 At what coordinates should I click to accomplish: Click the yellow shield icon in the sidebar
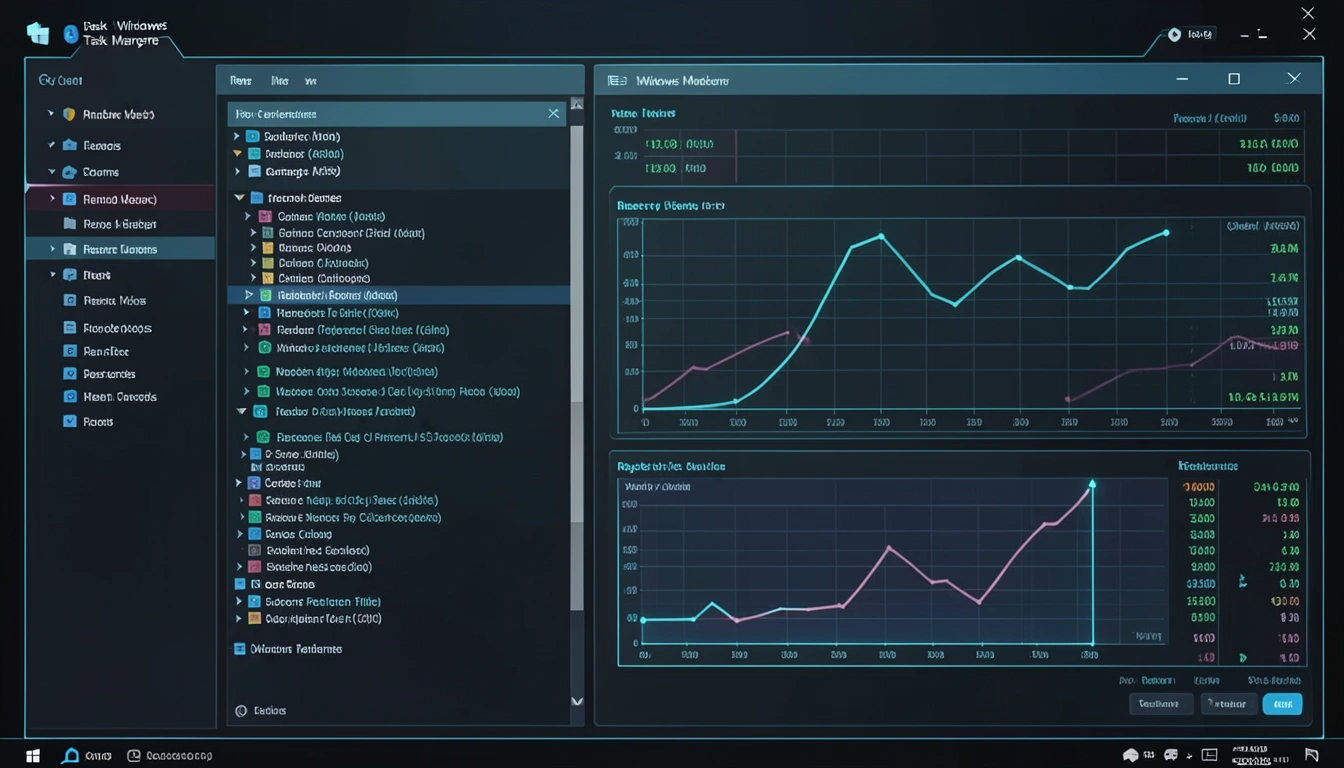(69, 114)
